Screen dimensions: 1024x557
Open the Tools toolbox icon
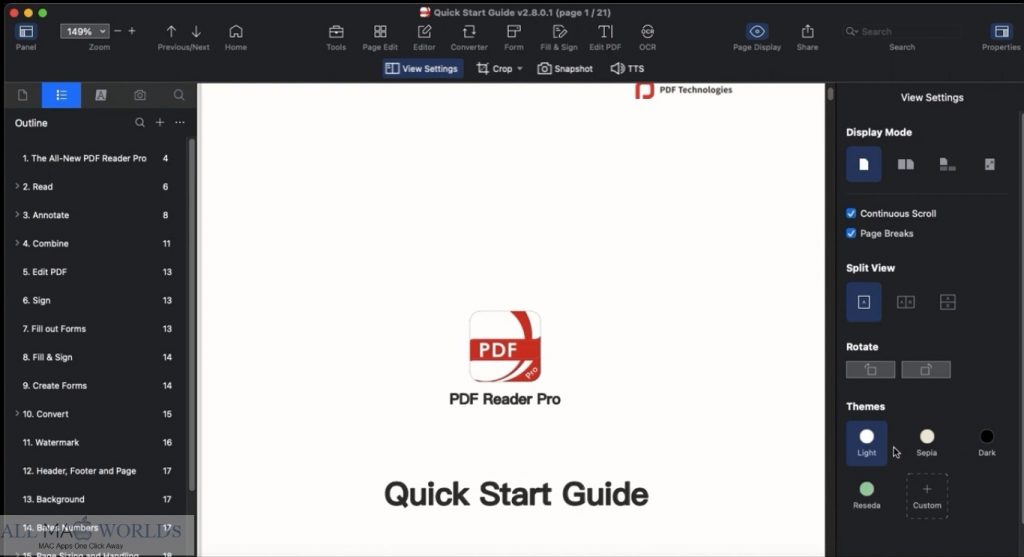pyautogui.click(x=336, y=31)
